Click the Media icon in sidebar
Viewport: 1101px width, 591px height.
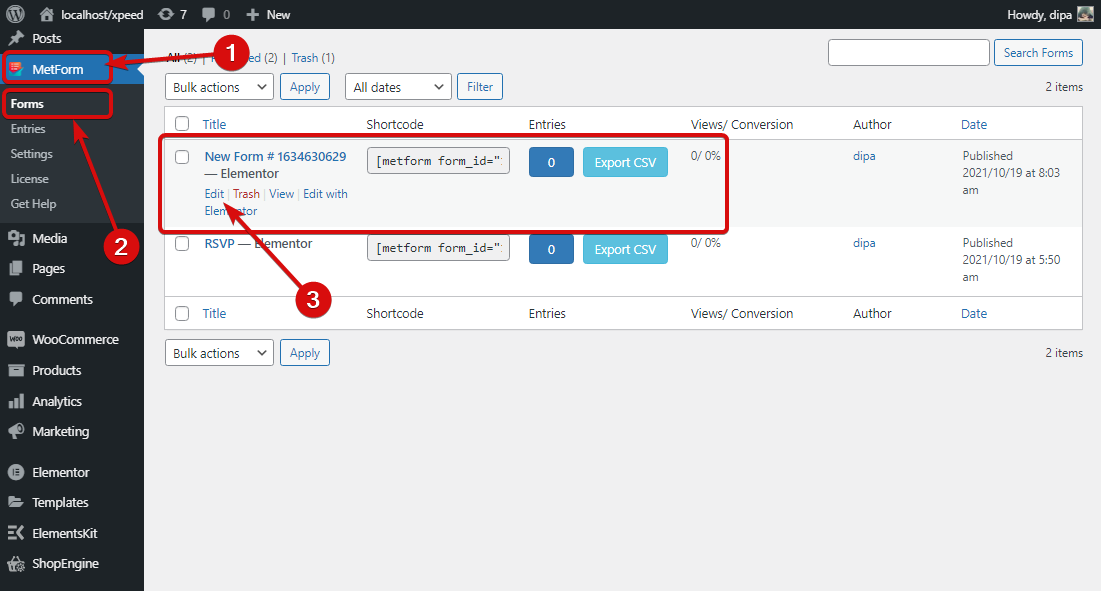(16, 239)
